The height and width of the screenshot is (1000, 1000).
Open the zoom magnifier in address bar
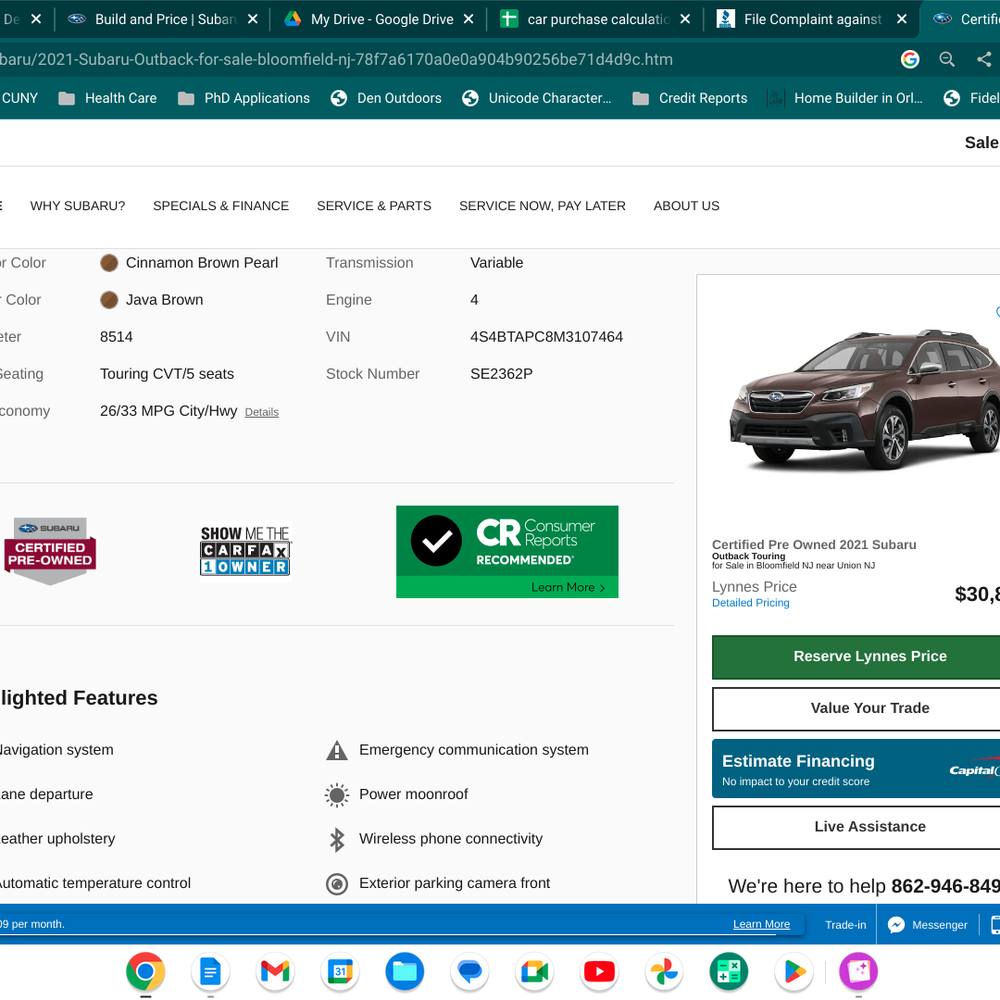(947, 59)
